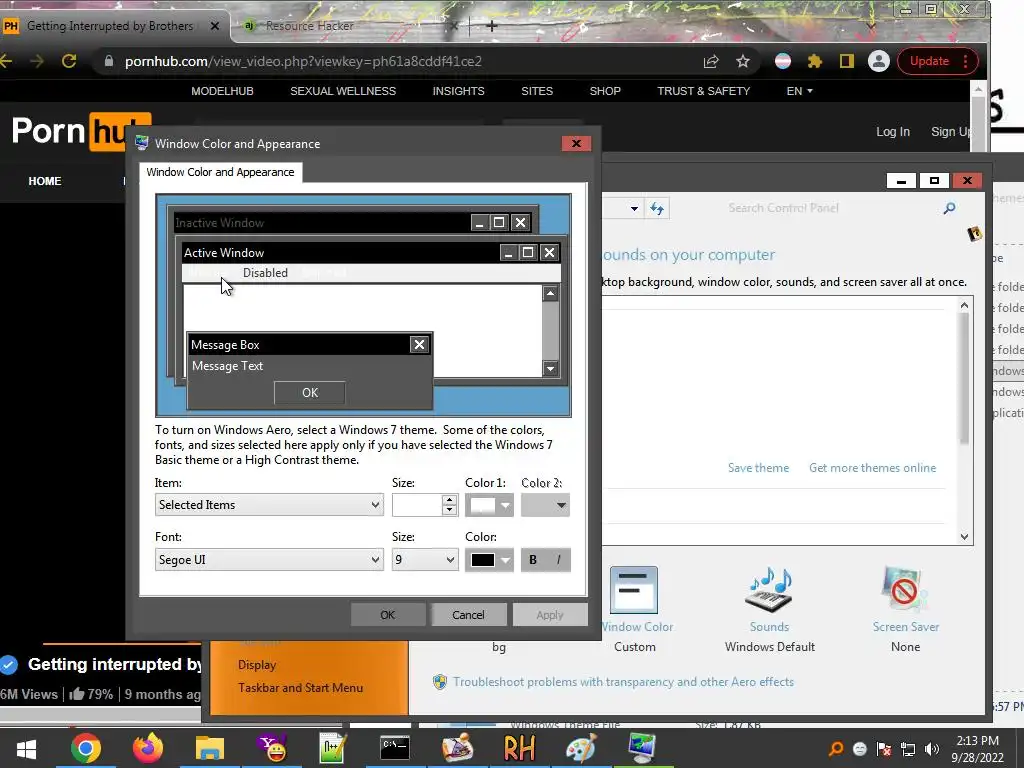1024x768 pixels.
Task: Reload the page in Chrome
Action: click(69, 61)
